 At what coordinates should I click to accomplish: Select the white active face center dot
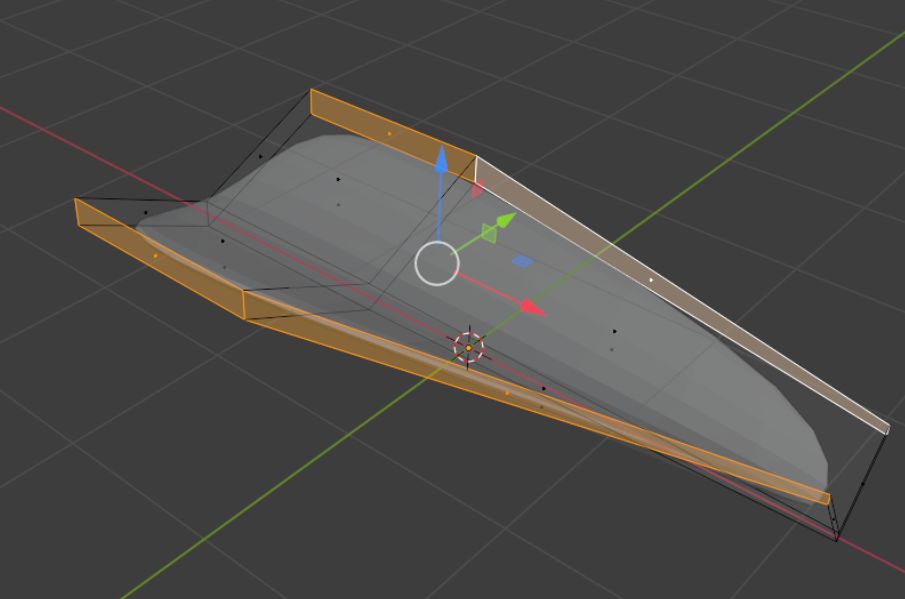[652, 280]
